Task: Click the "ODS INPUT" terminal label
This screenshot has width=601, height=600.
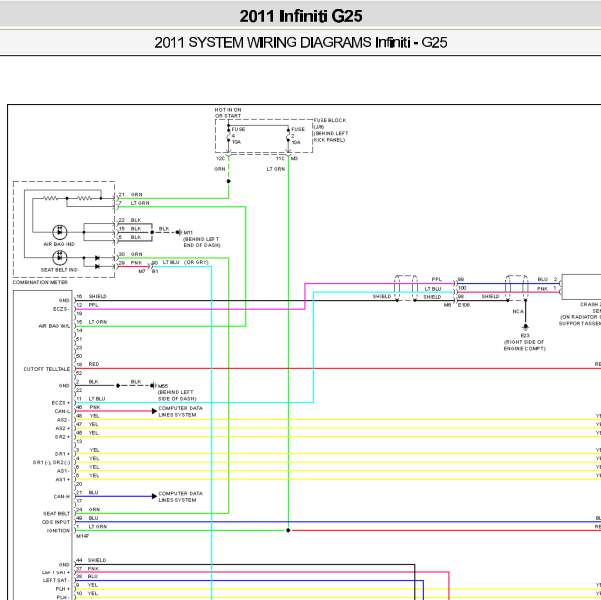Action: point(56,522)
